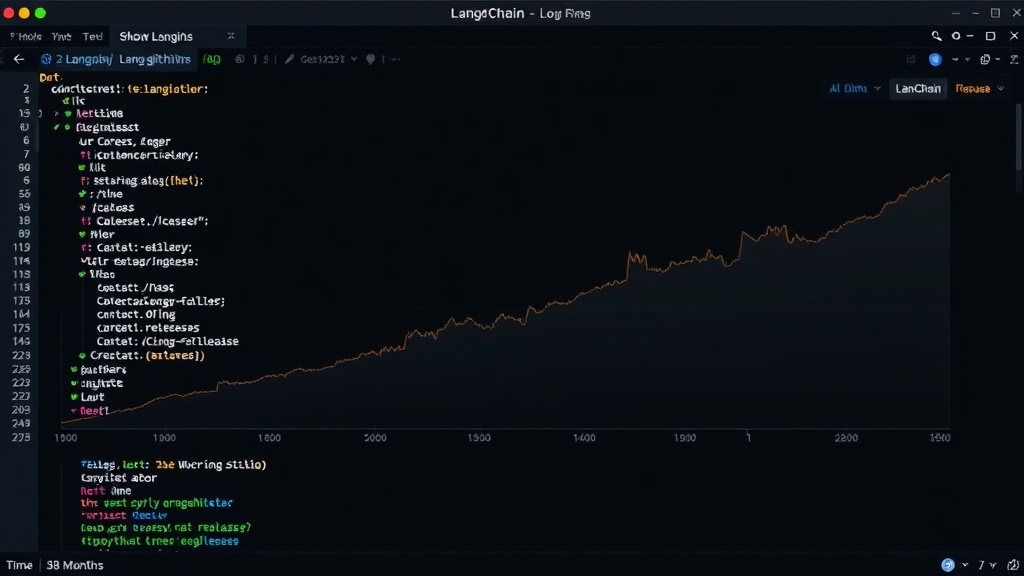Screen dimensions: 1024x576
Task: Click the pencil edit icon in toolbar
Action: 290,59
